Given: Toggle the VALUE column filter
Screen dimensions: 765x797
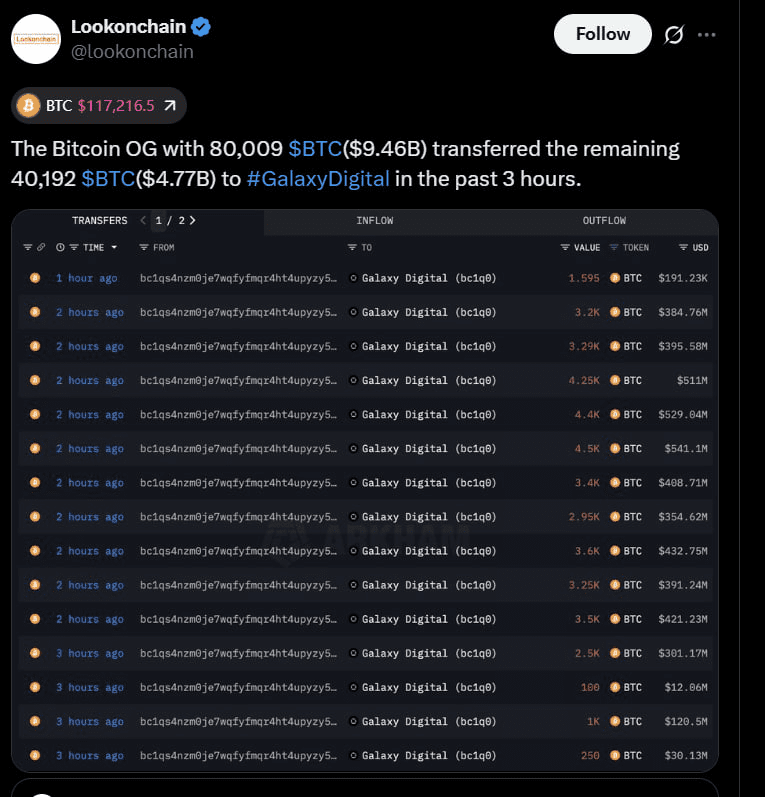Looking at the screenshot, I should click(x=565, y=247).
